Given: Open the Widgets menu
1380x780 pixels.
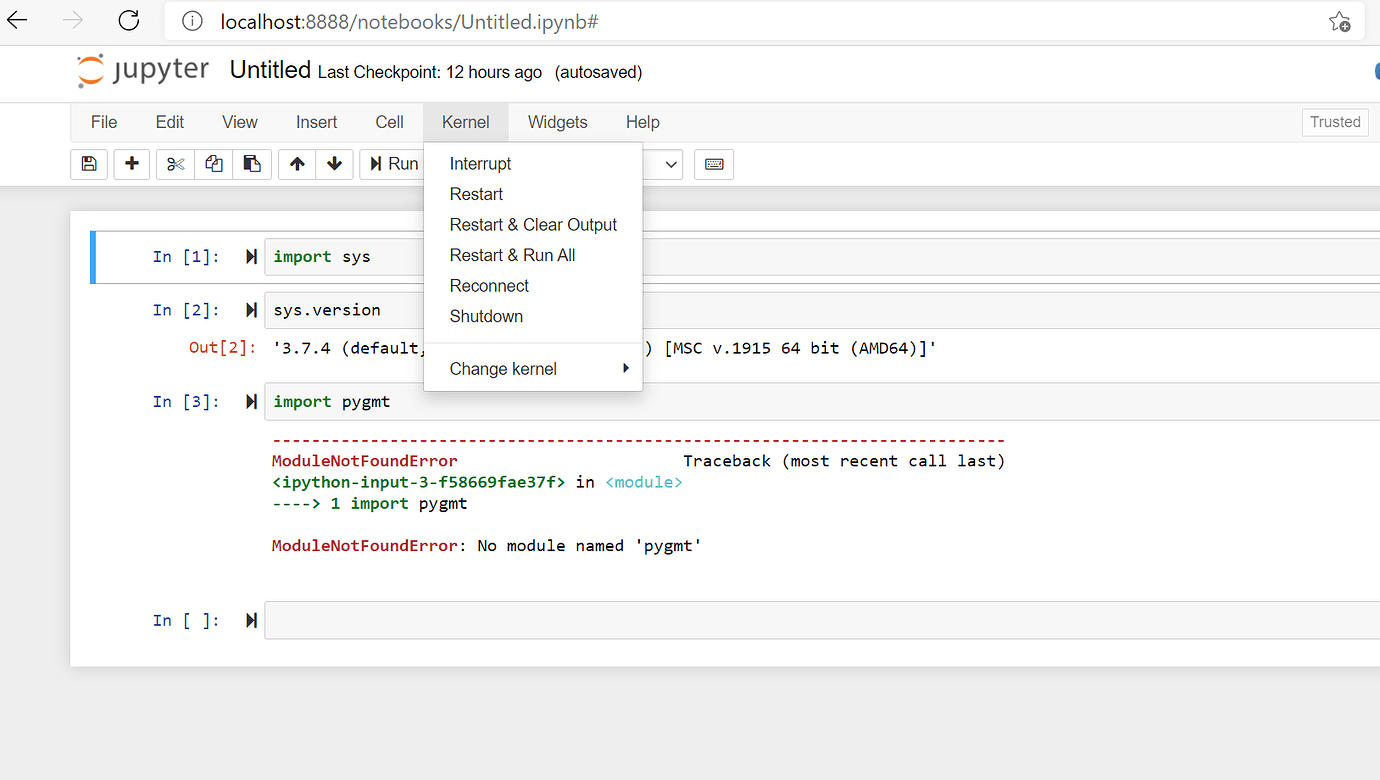Looking at the screenshot, I should click(557, 121).
